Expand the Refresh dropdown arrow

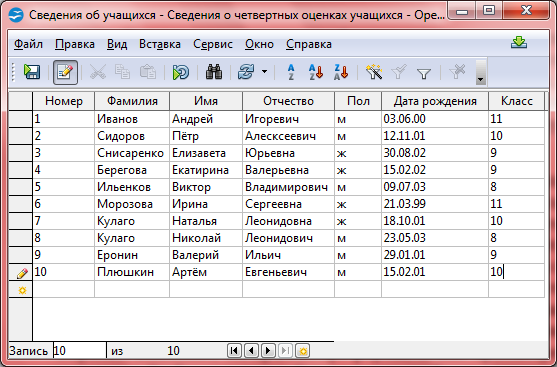pyautogui.click(x=264, y=72)
